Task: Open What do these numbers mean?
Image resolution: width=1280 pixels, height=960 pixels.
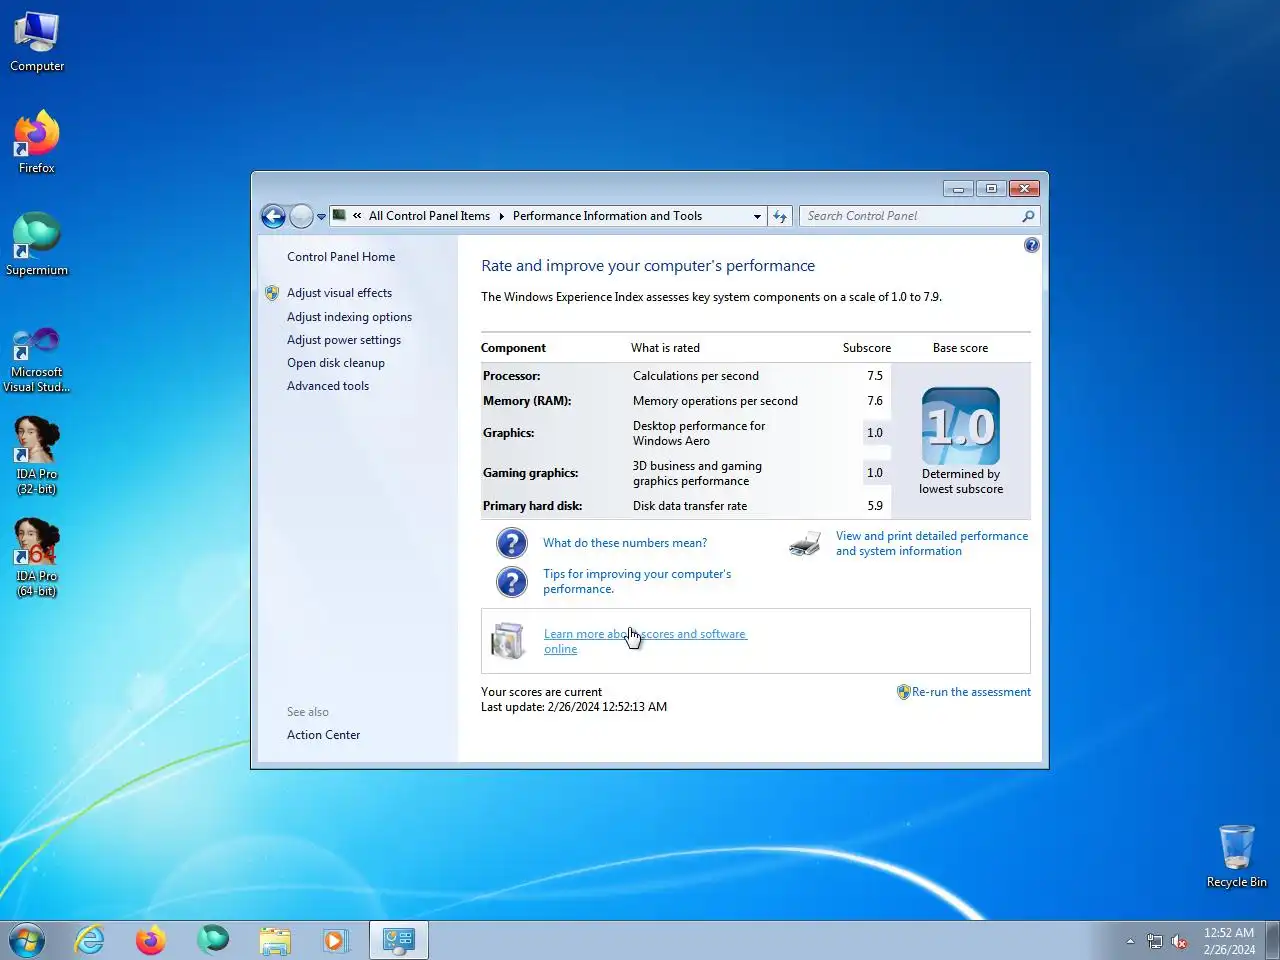Action: click(x=625, y=543)
